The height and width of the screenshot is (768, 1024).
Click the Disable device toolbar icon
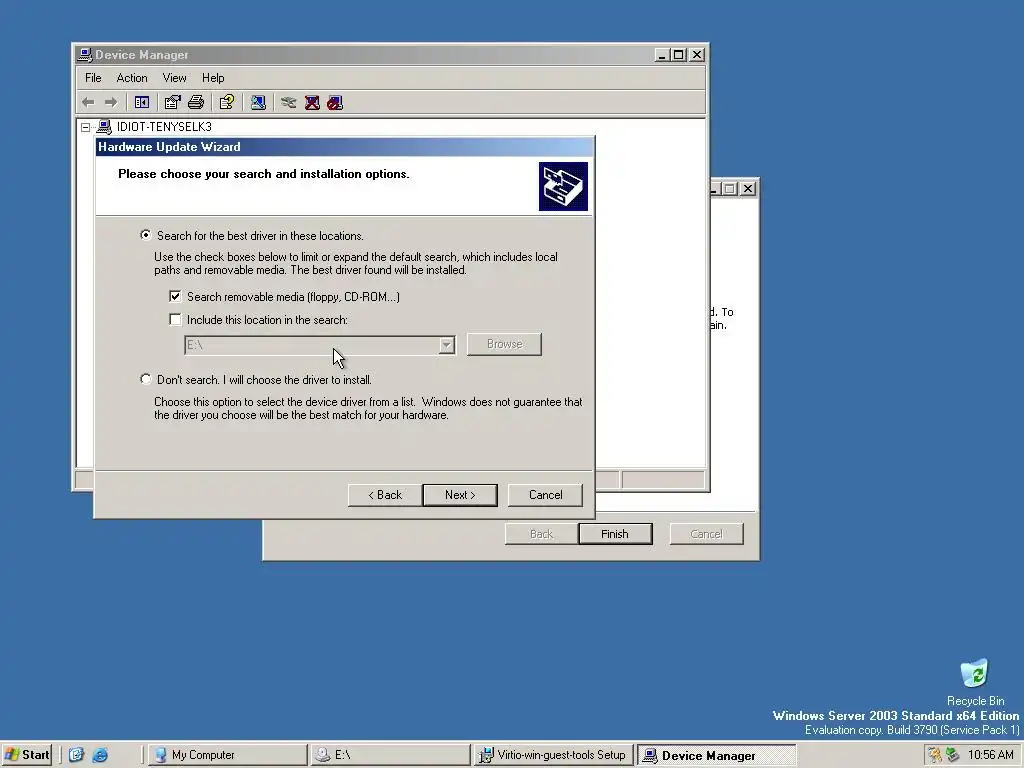coord(335,103)
